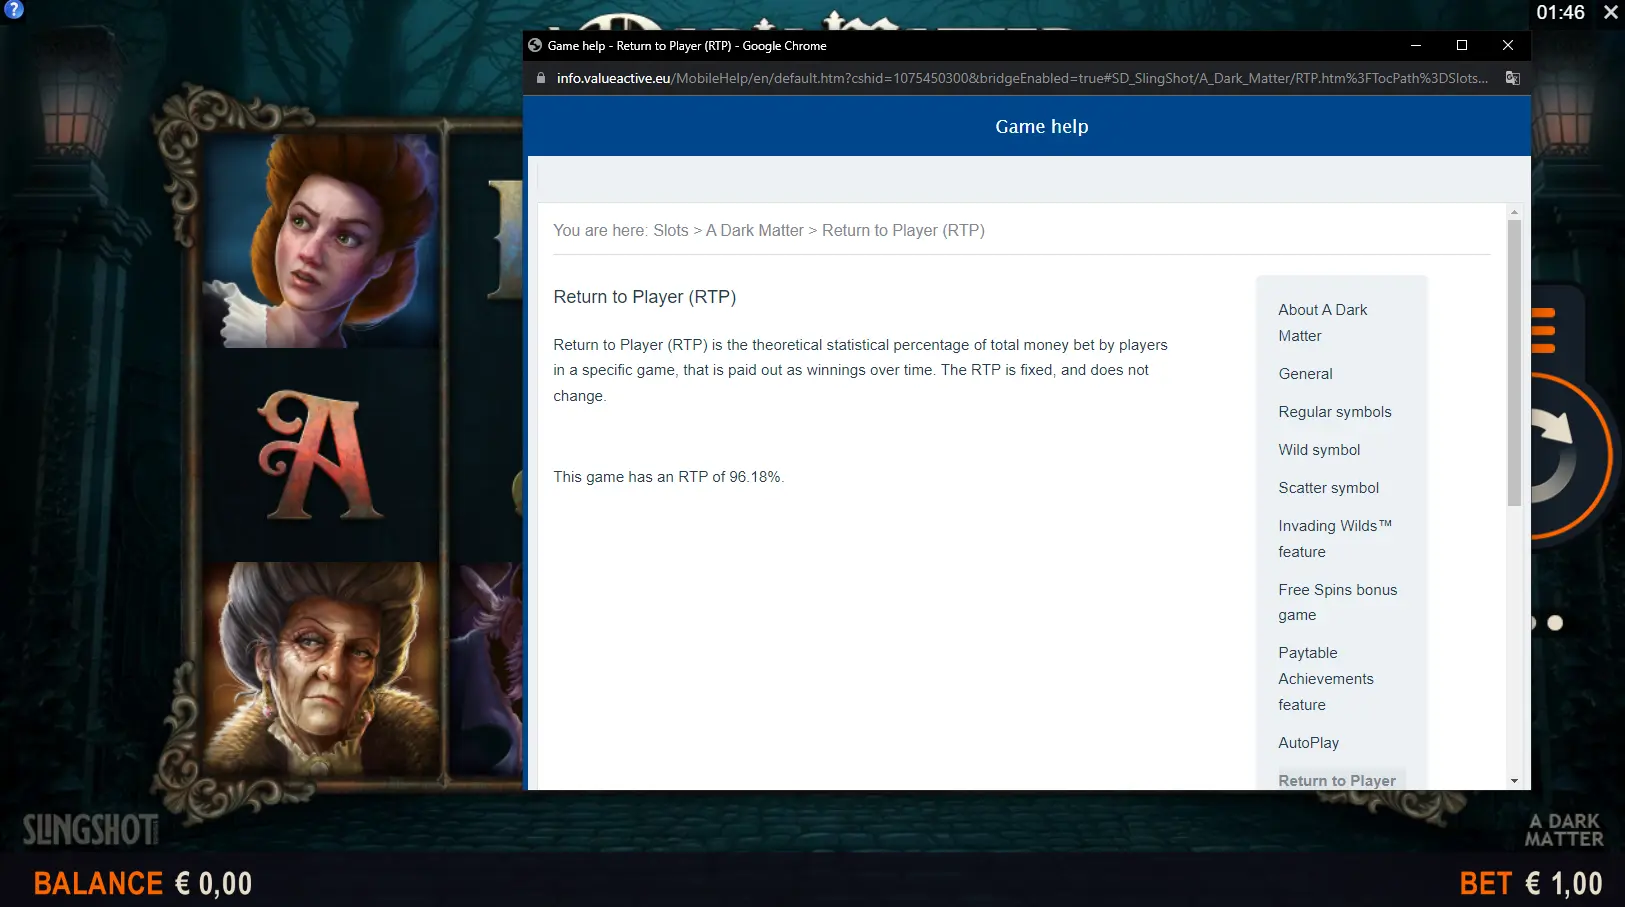Click the orange spin button in the game
This screenshot has height=907, width=1625.
[1570, 456]
